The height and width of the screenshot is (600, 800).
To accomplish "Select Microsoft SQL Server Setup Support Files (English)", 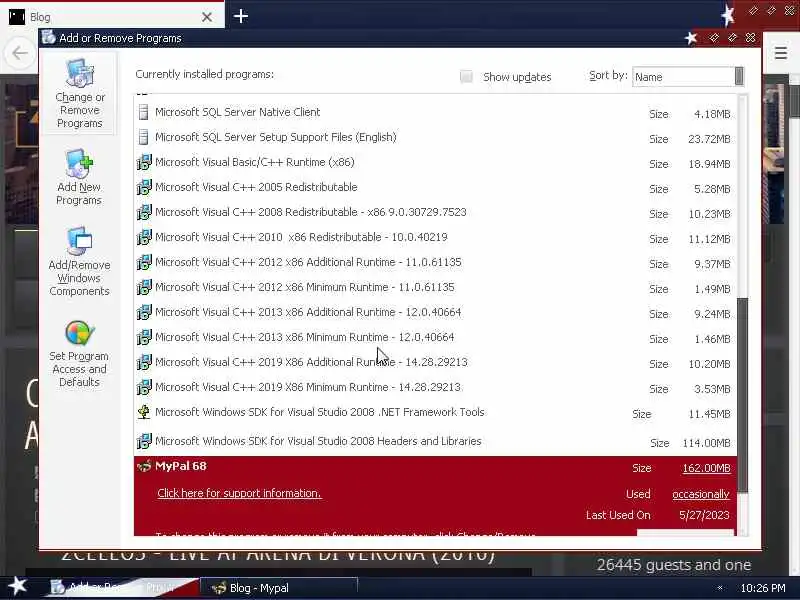I will click(x=435, y=137).
